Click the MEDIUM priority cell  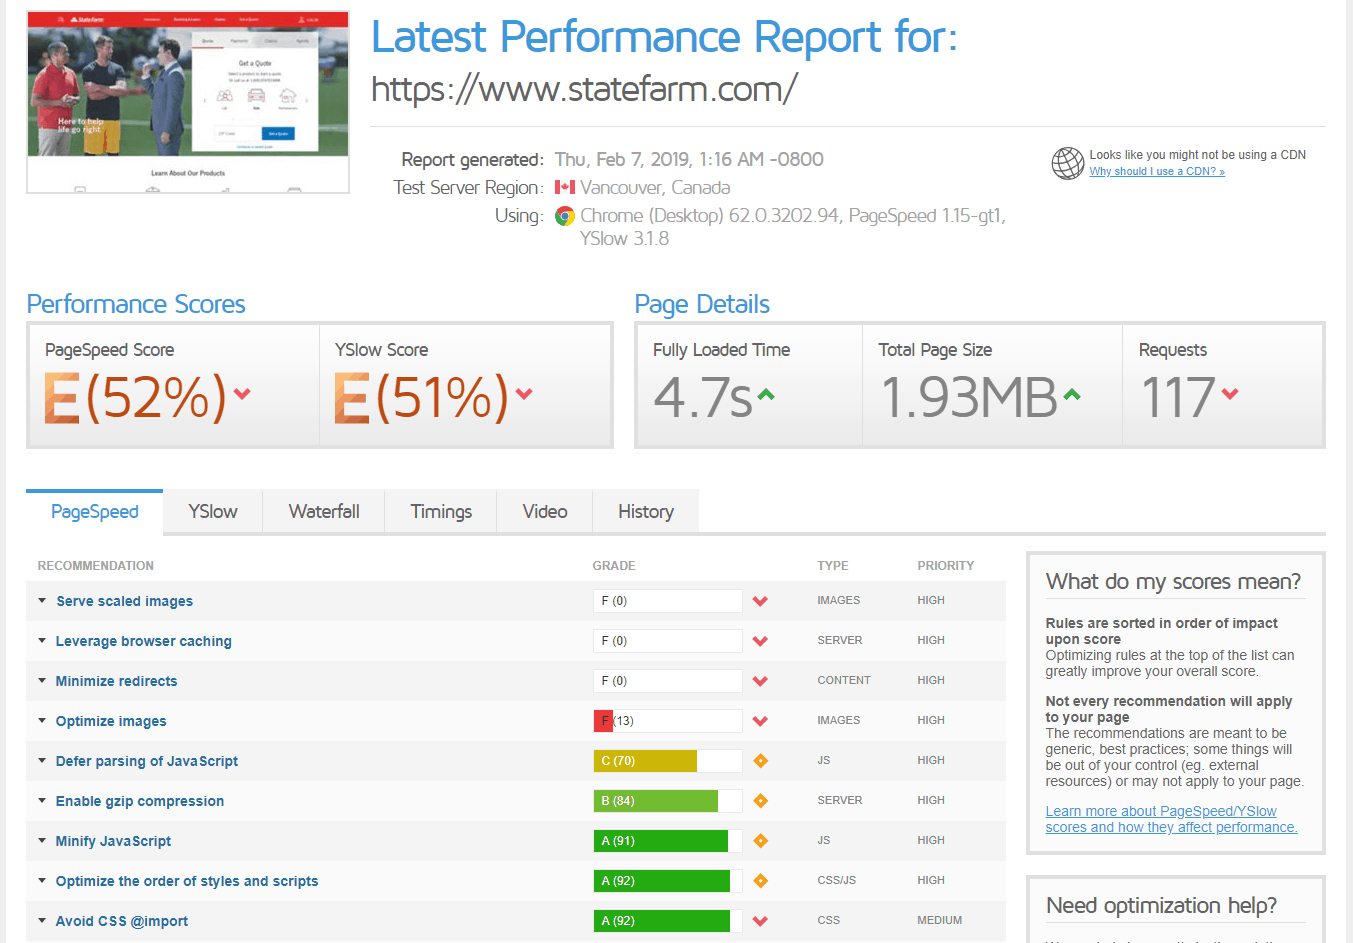[940, 921]
